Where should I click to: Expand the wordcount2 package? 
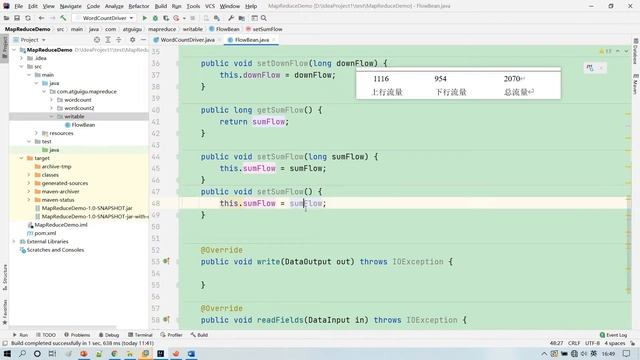click(x=51, y=108)
